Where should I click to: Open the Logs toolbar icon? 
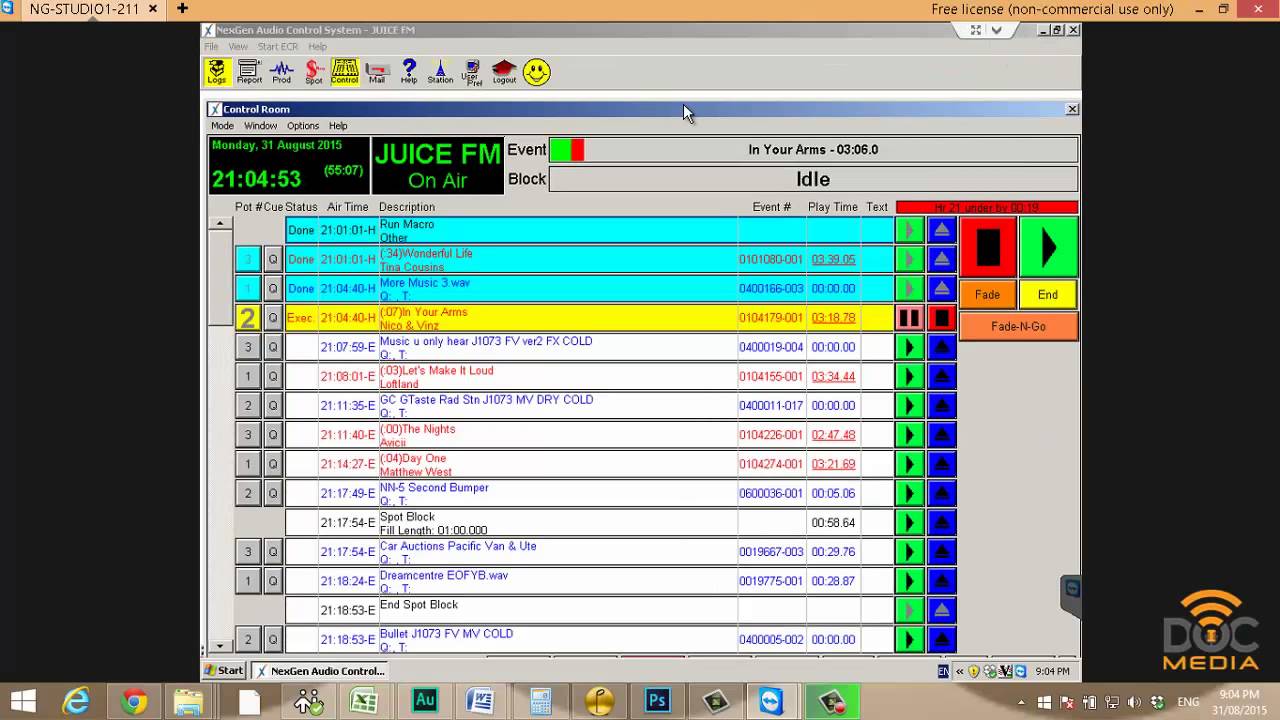[x=217, y=72]
